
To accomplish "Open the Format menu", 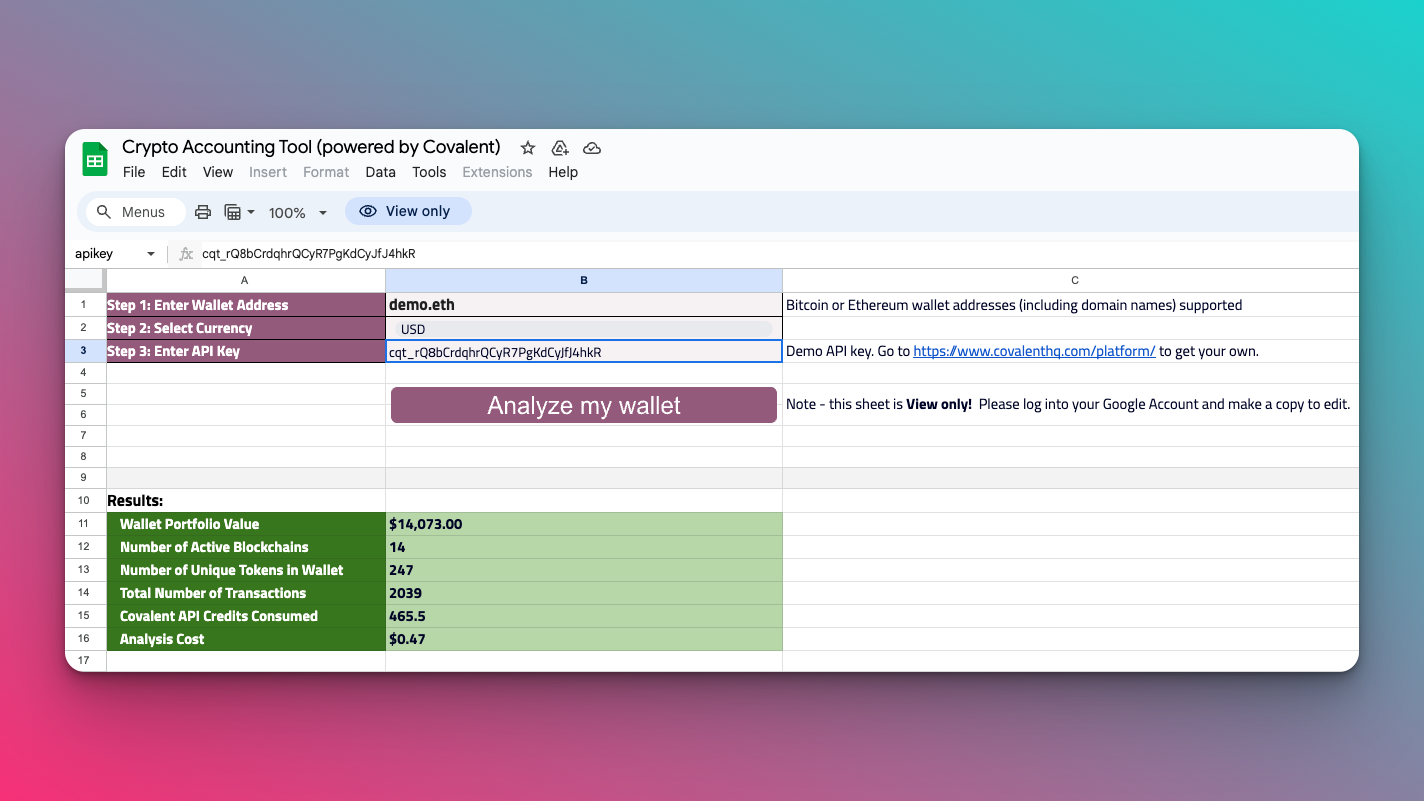I will (x=326, y=172).
